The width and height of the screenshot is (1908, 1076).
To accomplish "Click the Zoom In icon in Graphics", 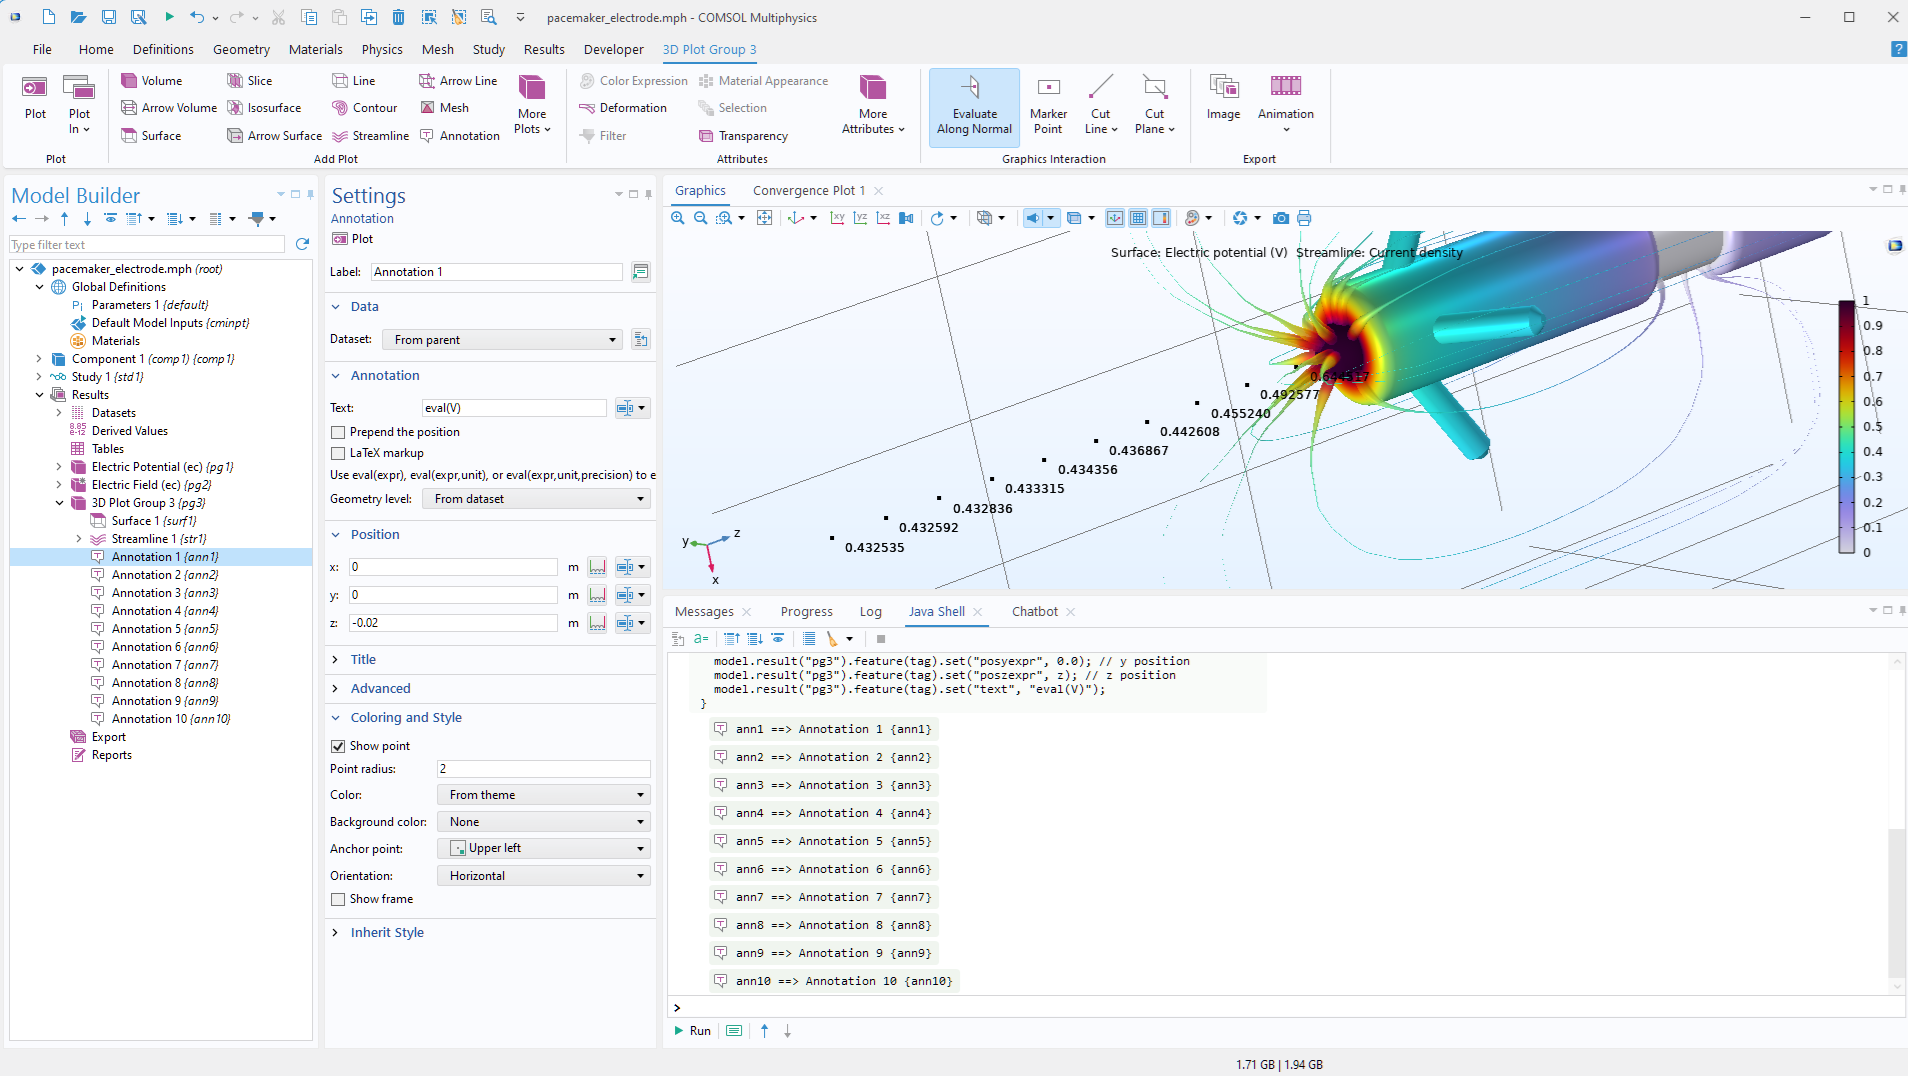I will pos(678,218).
